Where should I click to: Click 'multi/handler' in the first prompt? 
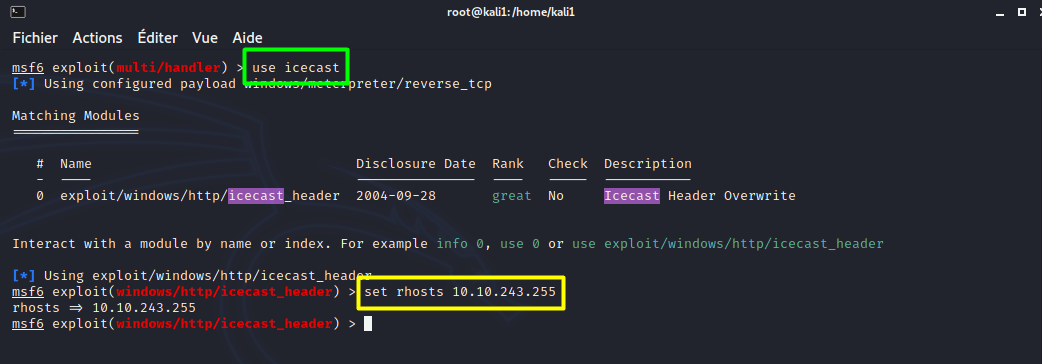[168, 67]
